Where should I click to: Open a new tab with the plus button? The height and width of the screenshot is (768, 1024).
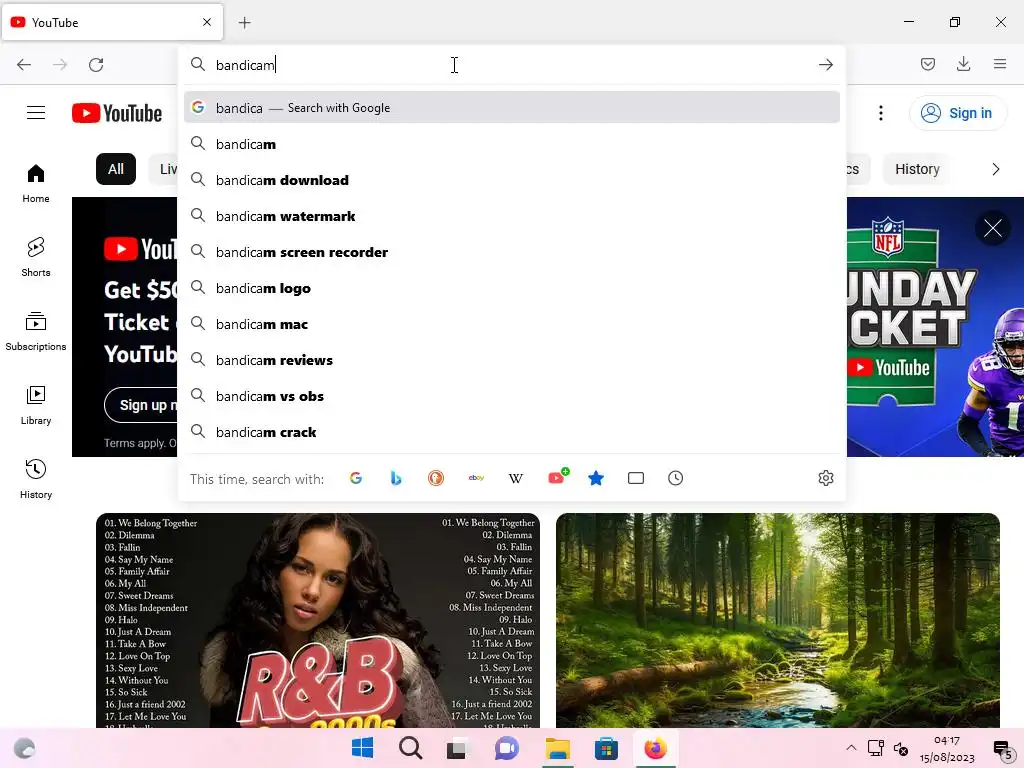pyautogui.click(x=244, y=23)
